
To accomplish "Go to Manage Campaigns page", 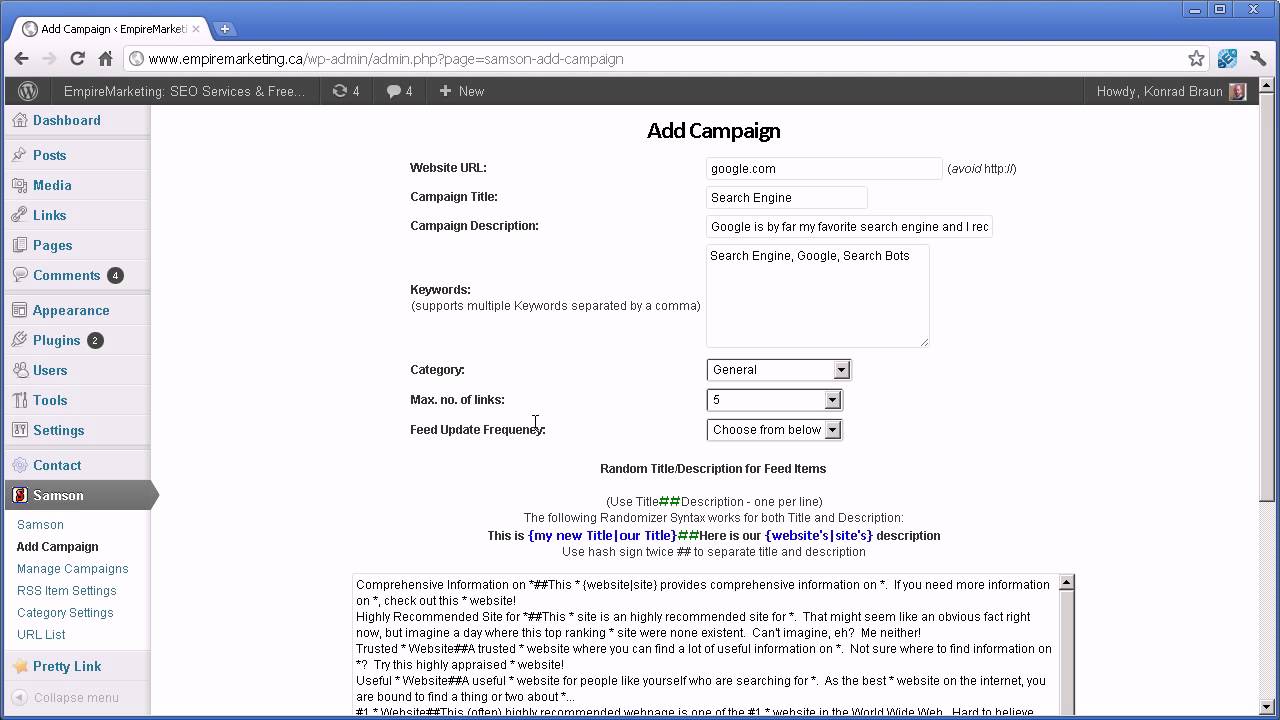I will coord(72,568).
